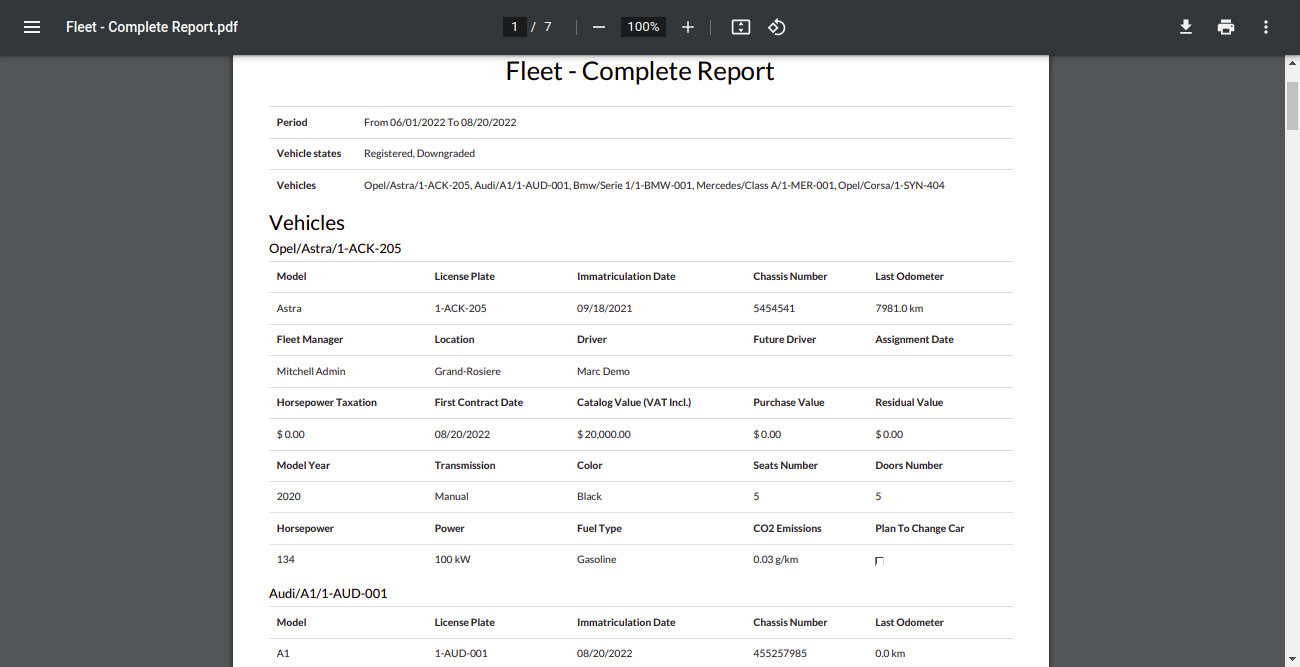The height and width of the screenshot is (667, 1300).
Task: Click the Audi/A1/1-AUD-001 vehicle heading
Action: pyautogui.click(x=328, y=593)
